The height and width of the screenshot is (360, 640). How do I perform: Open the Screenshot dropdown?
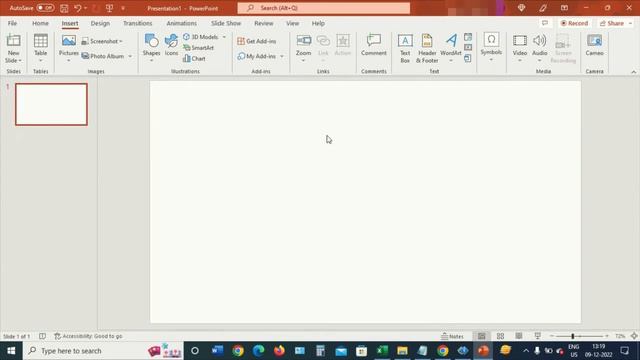click(x=102, y=41)
